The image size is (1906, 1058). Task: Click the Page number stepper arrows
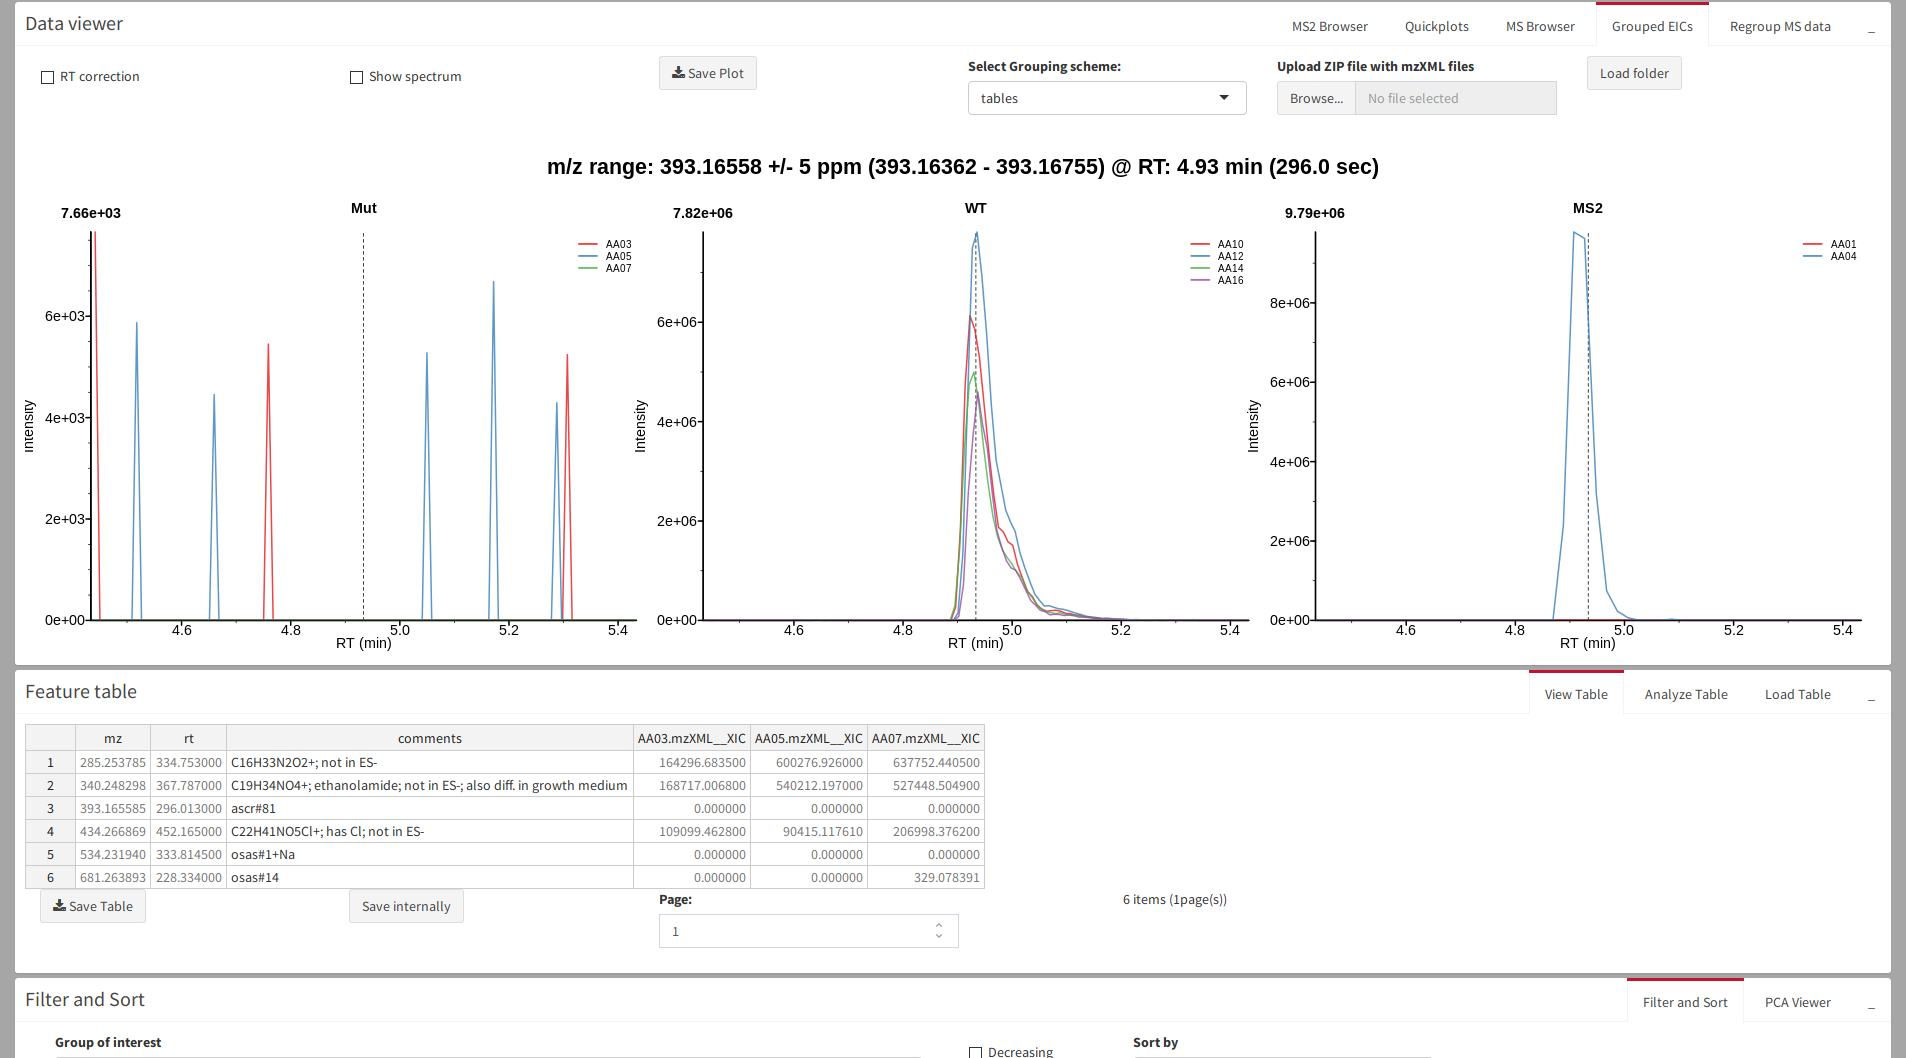(938, 931)
